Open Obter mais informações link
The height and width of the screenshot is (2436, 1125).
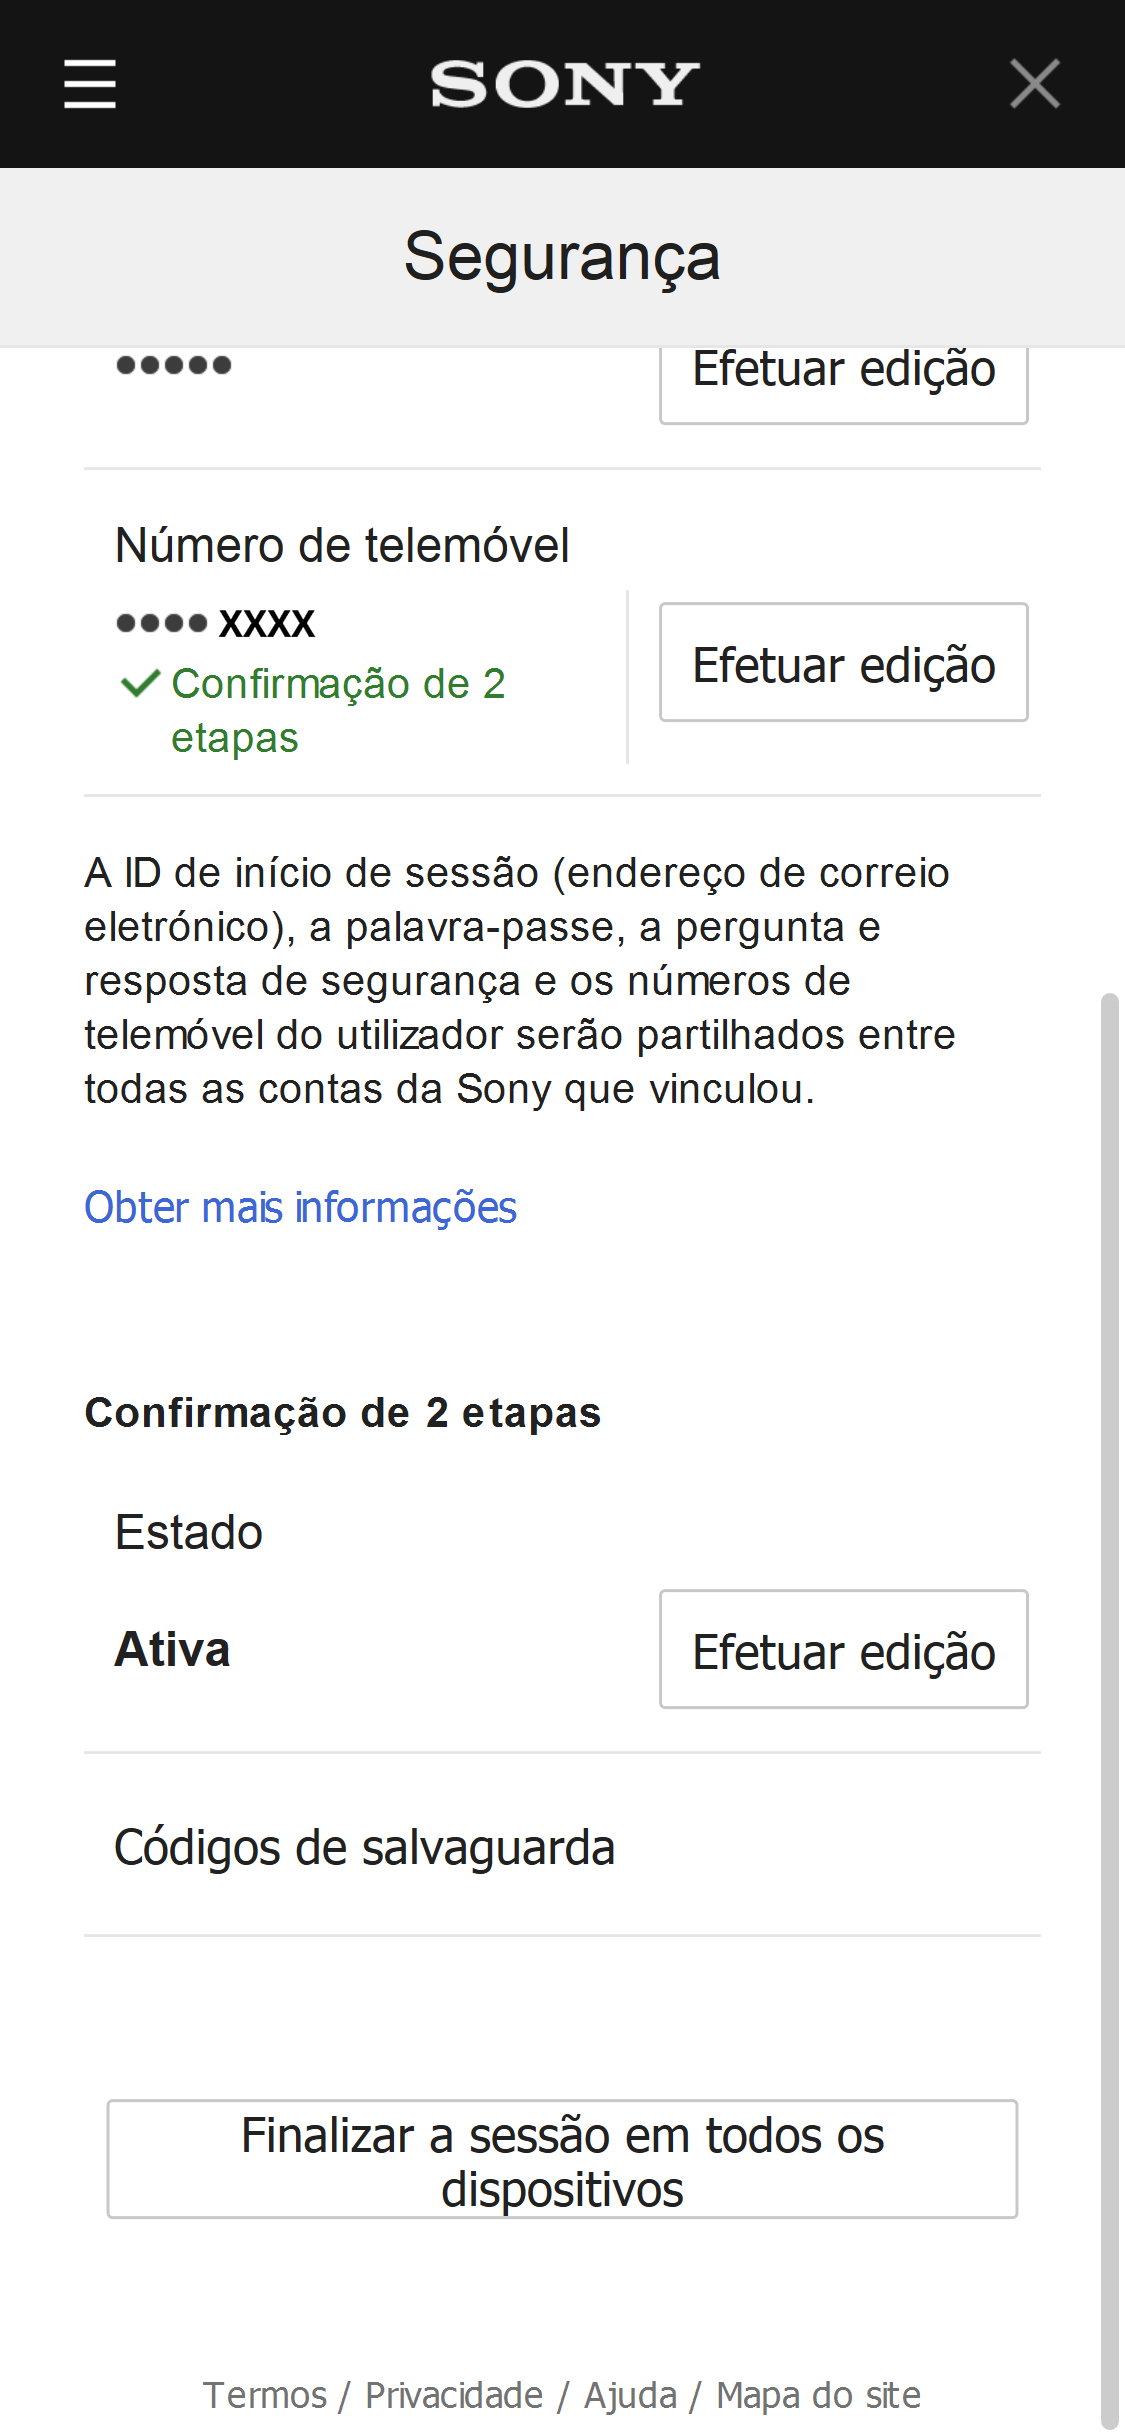[300, 1207]
